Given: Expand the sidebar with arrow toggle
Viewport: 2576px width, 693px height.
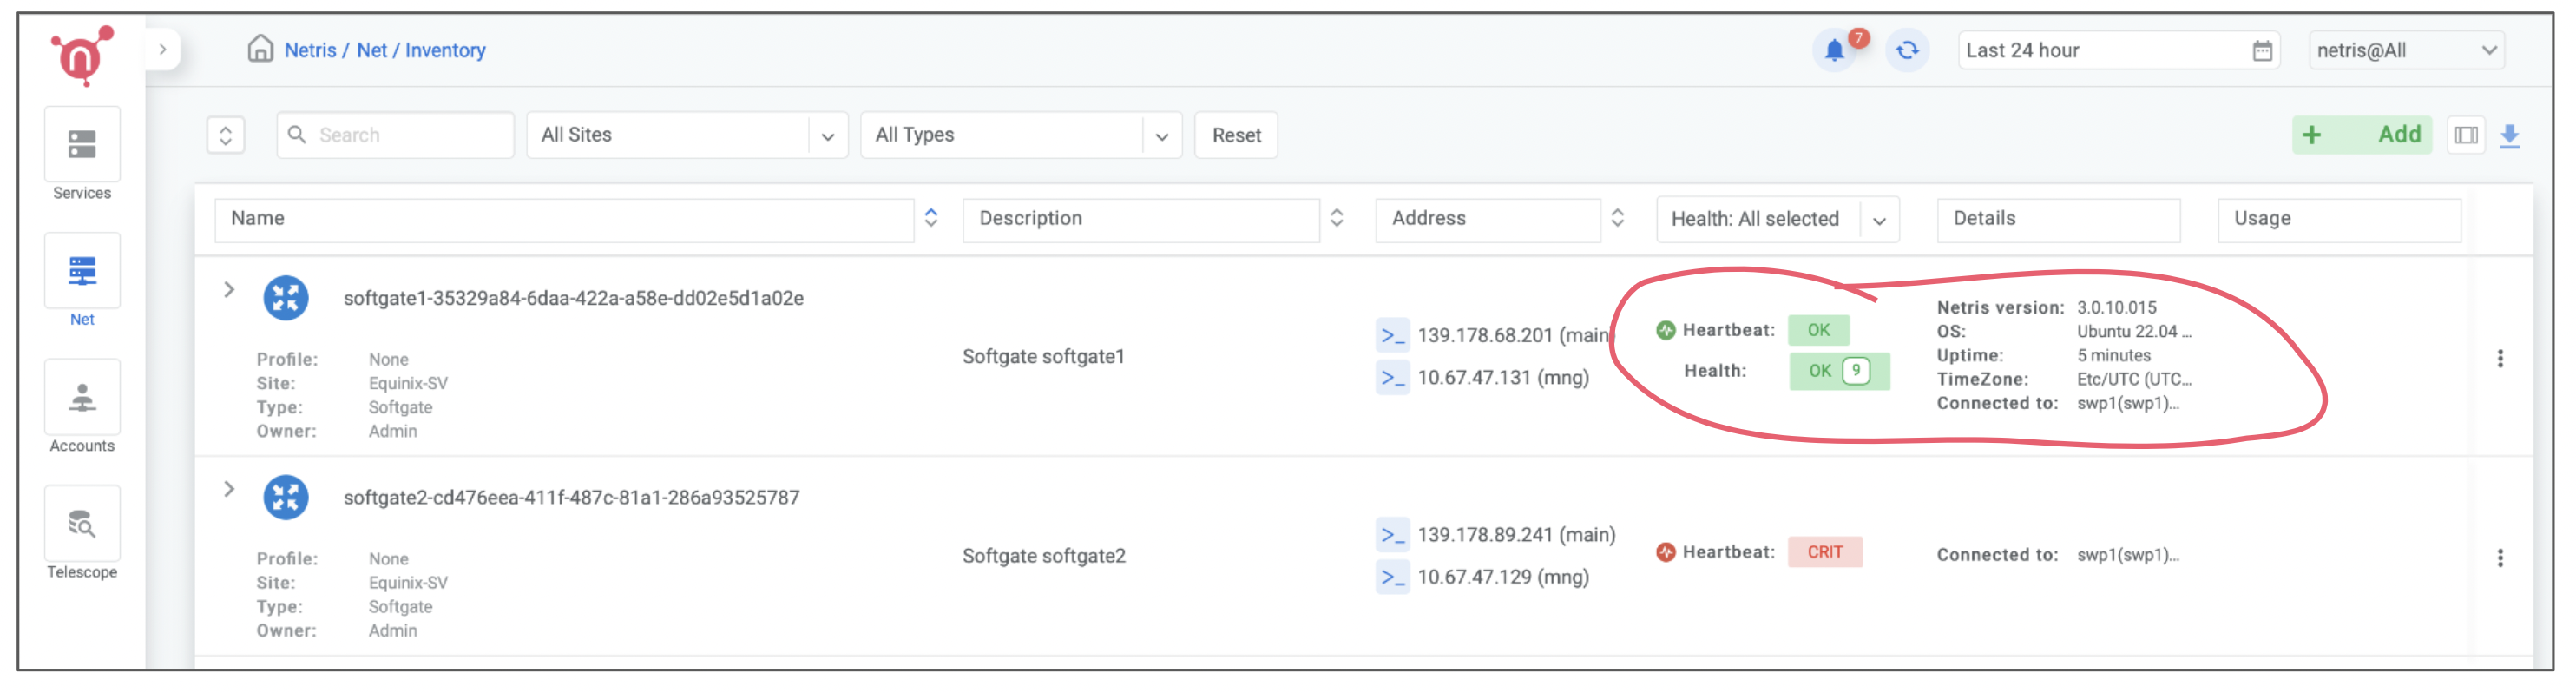Looking at the screenshot, I should coord(163,50).
